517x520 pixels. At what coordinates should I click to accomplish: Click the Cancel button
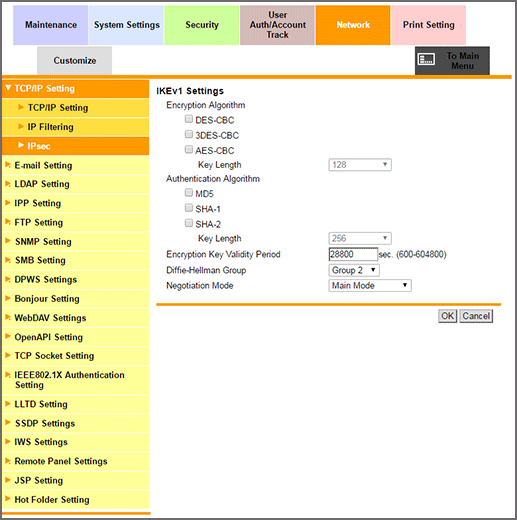click(x=476, y=316)
